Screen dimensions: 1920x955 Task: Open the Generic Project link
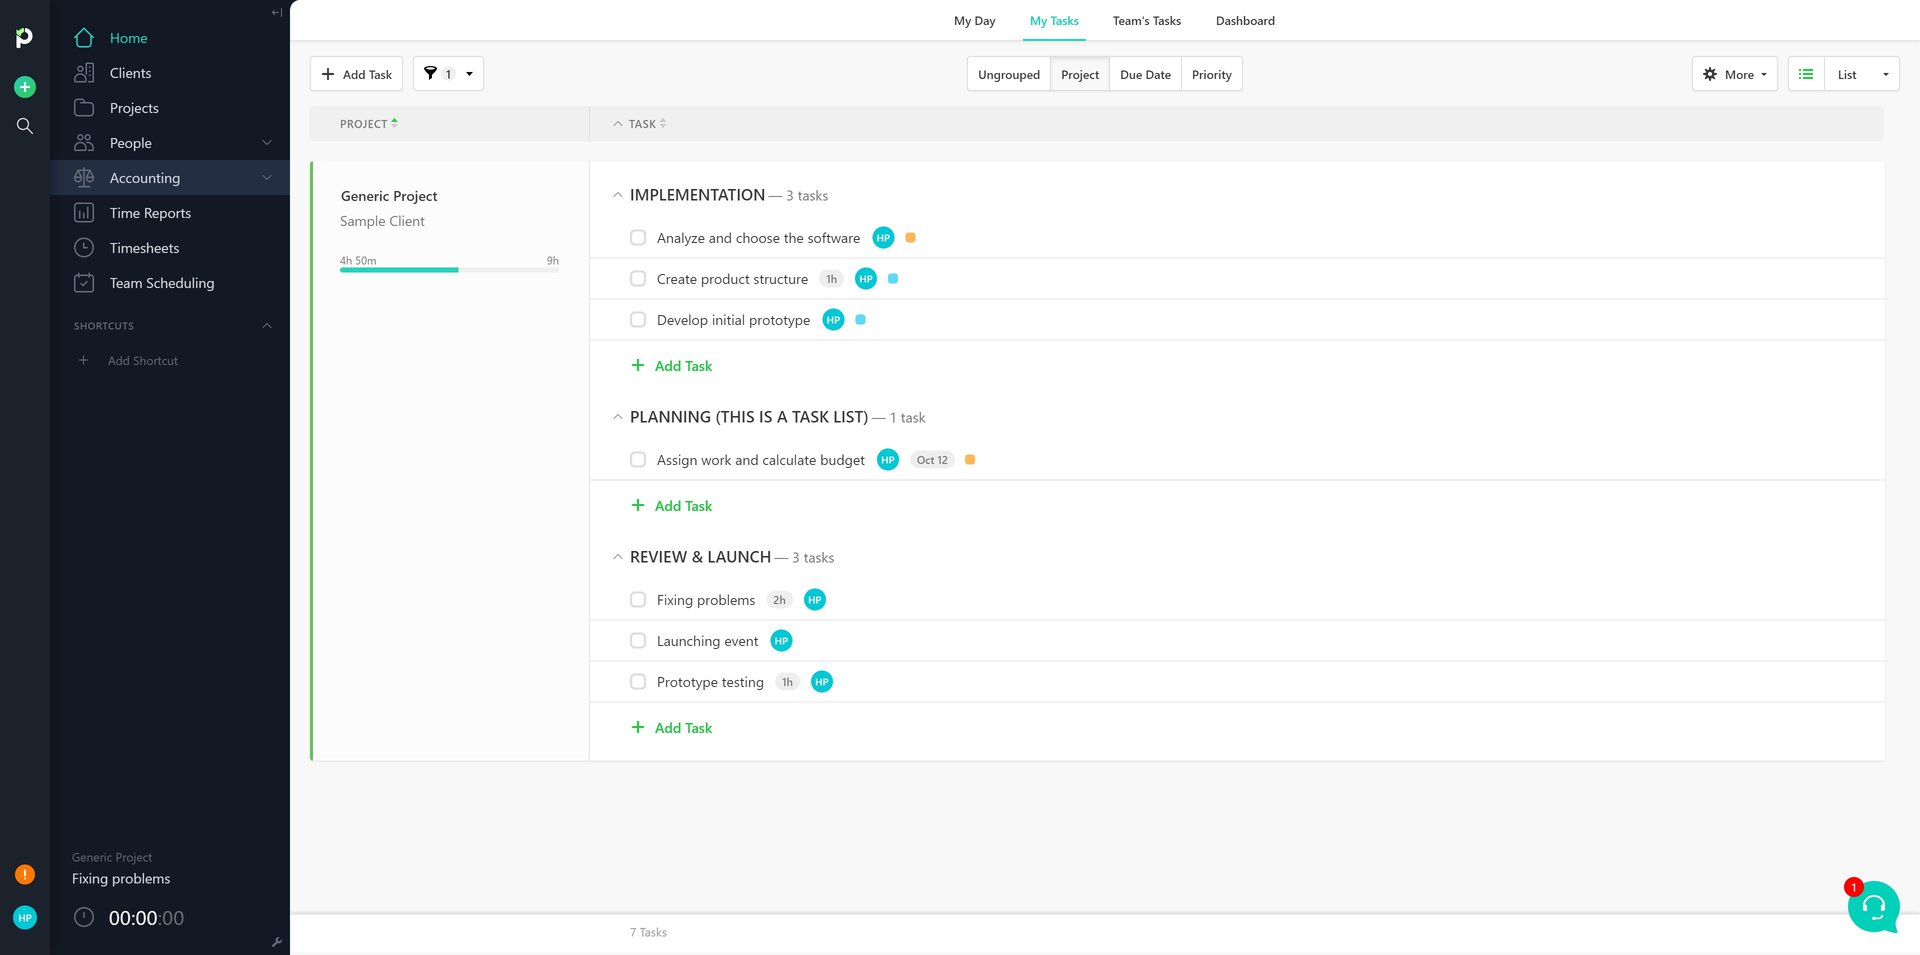click(x=389, y=196)
